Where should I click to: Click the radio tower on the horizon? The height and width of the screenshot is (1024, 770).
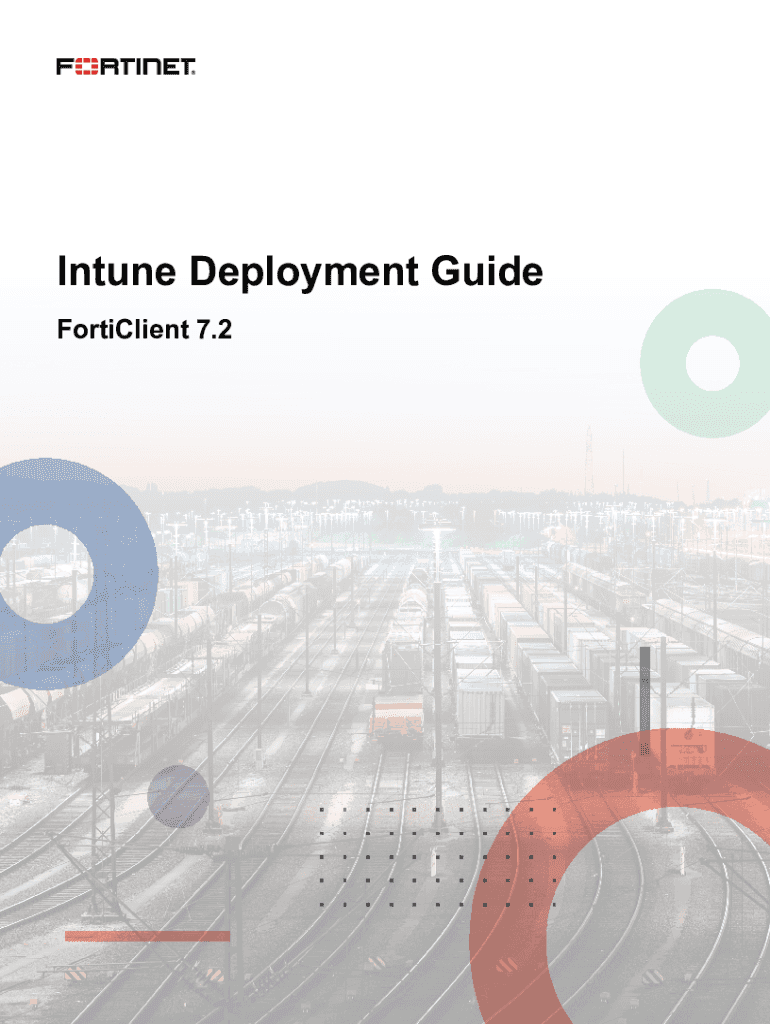pyautogui.click(x=588, y=460)
